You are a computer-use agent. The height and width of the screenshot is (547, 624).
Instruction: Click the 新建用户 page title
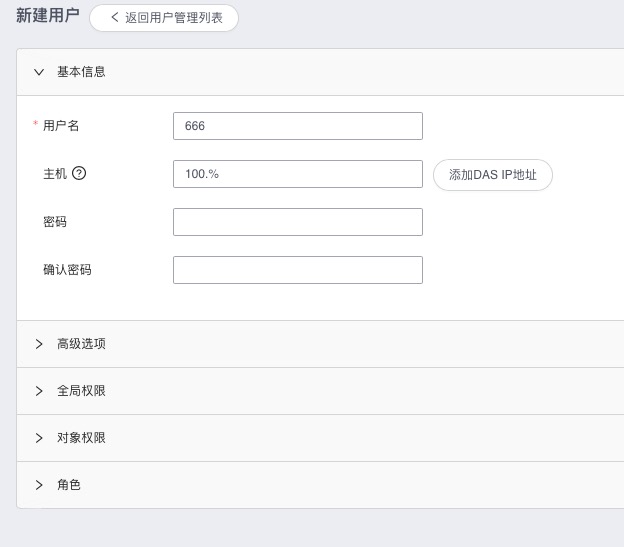click(48, 16)
